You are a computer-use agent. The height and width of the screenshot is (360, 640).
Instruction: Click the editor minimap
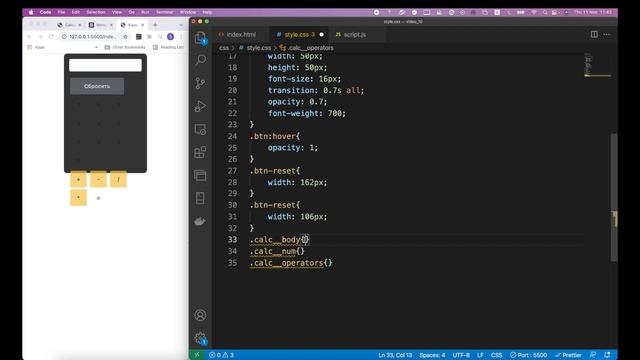pyautogui.click(x=597, y=65)
